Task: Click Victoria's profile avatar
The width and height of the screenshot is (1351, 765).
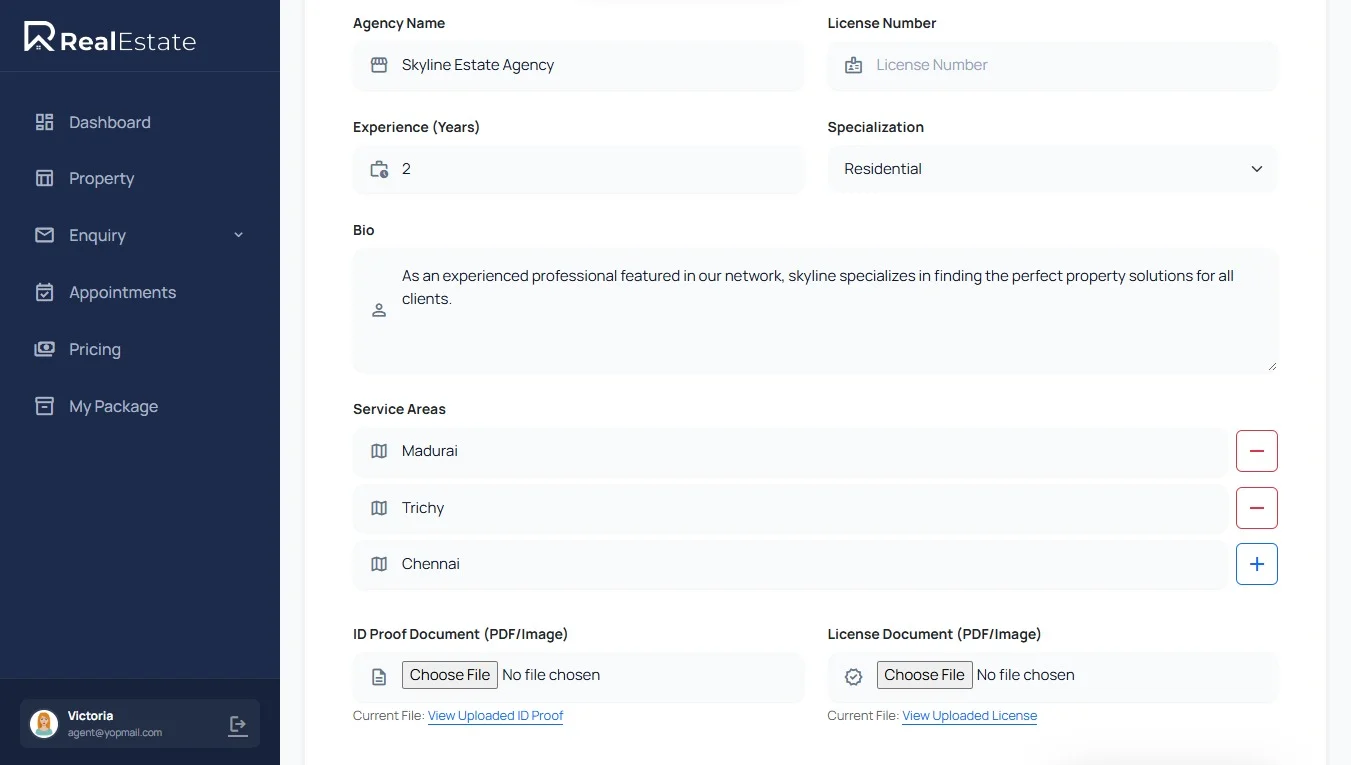Action: click(x=44, y=724)
